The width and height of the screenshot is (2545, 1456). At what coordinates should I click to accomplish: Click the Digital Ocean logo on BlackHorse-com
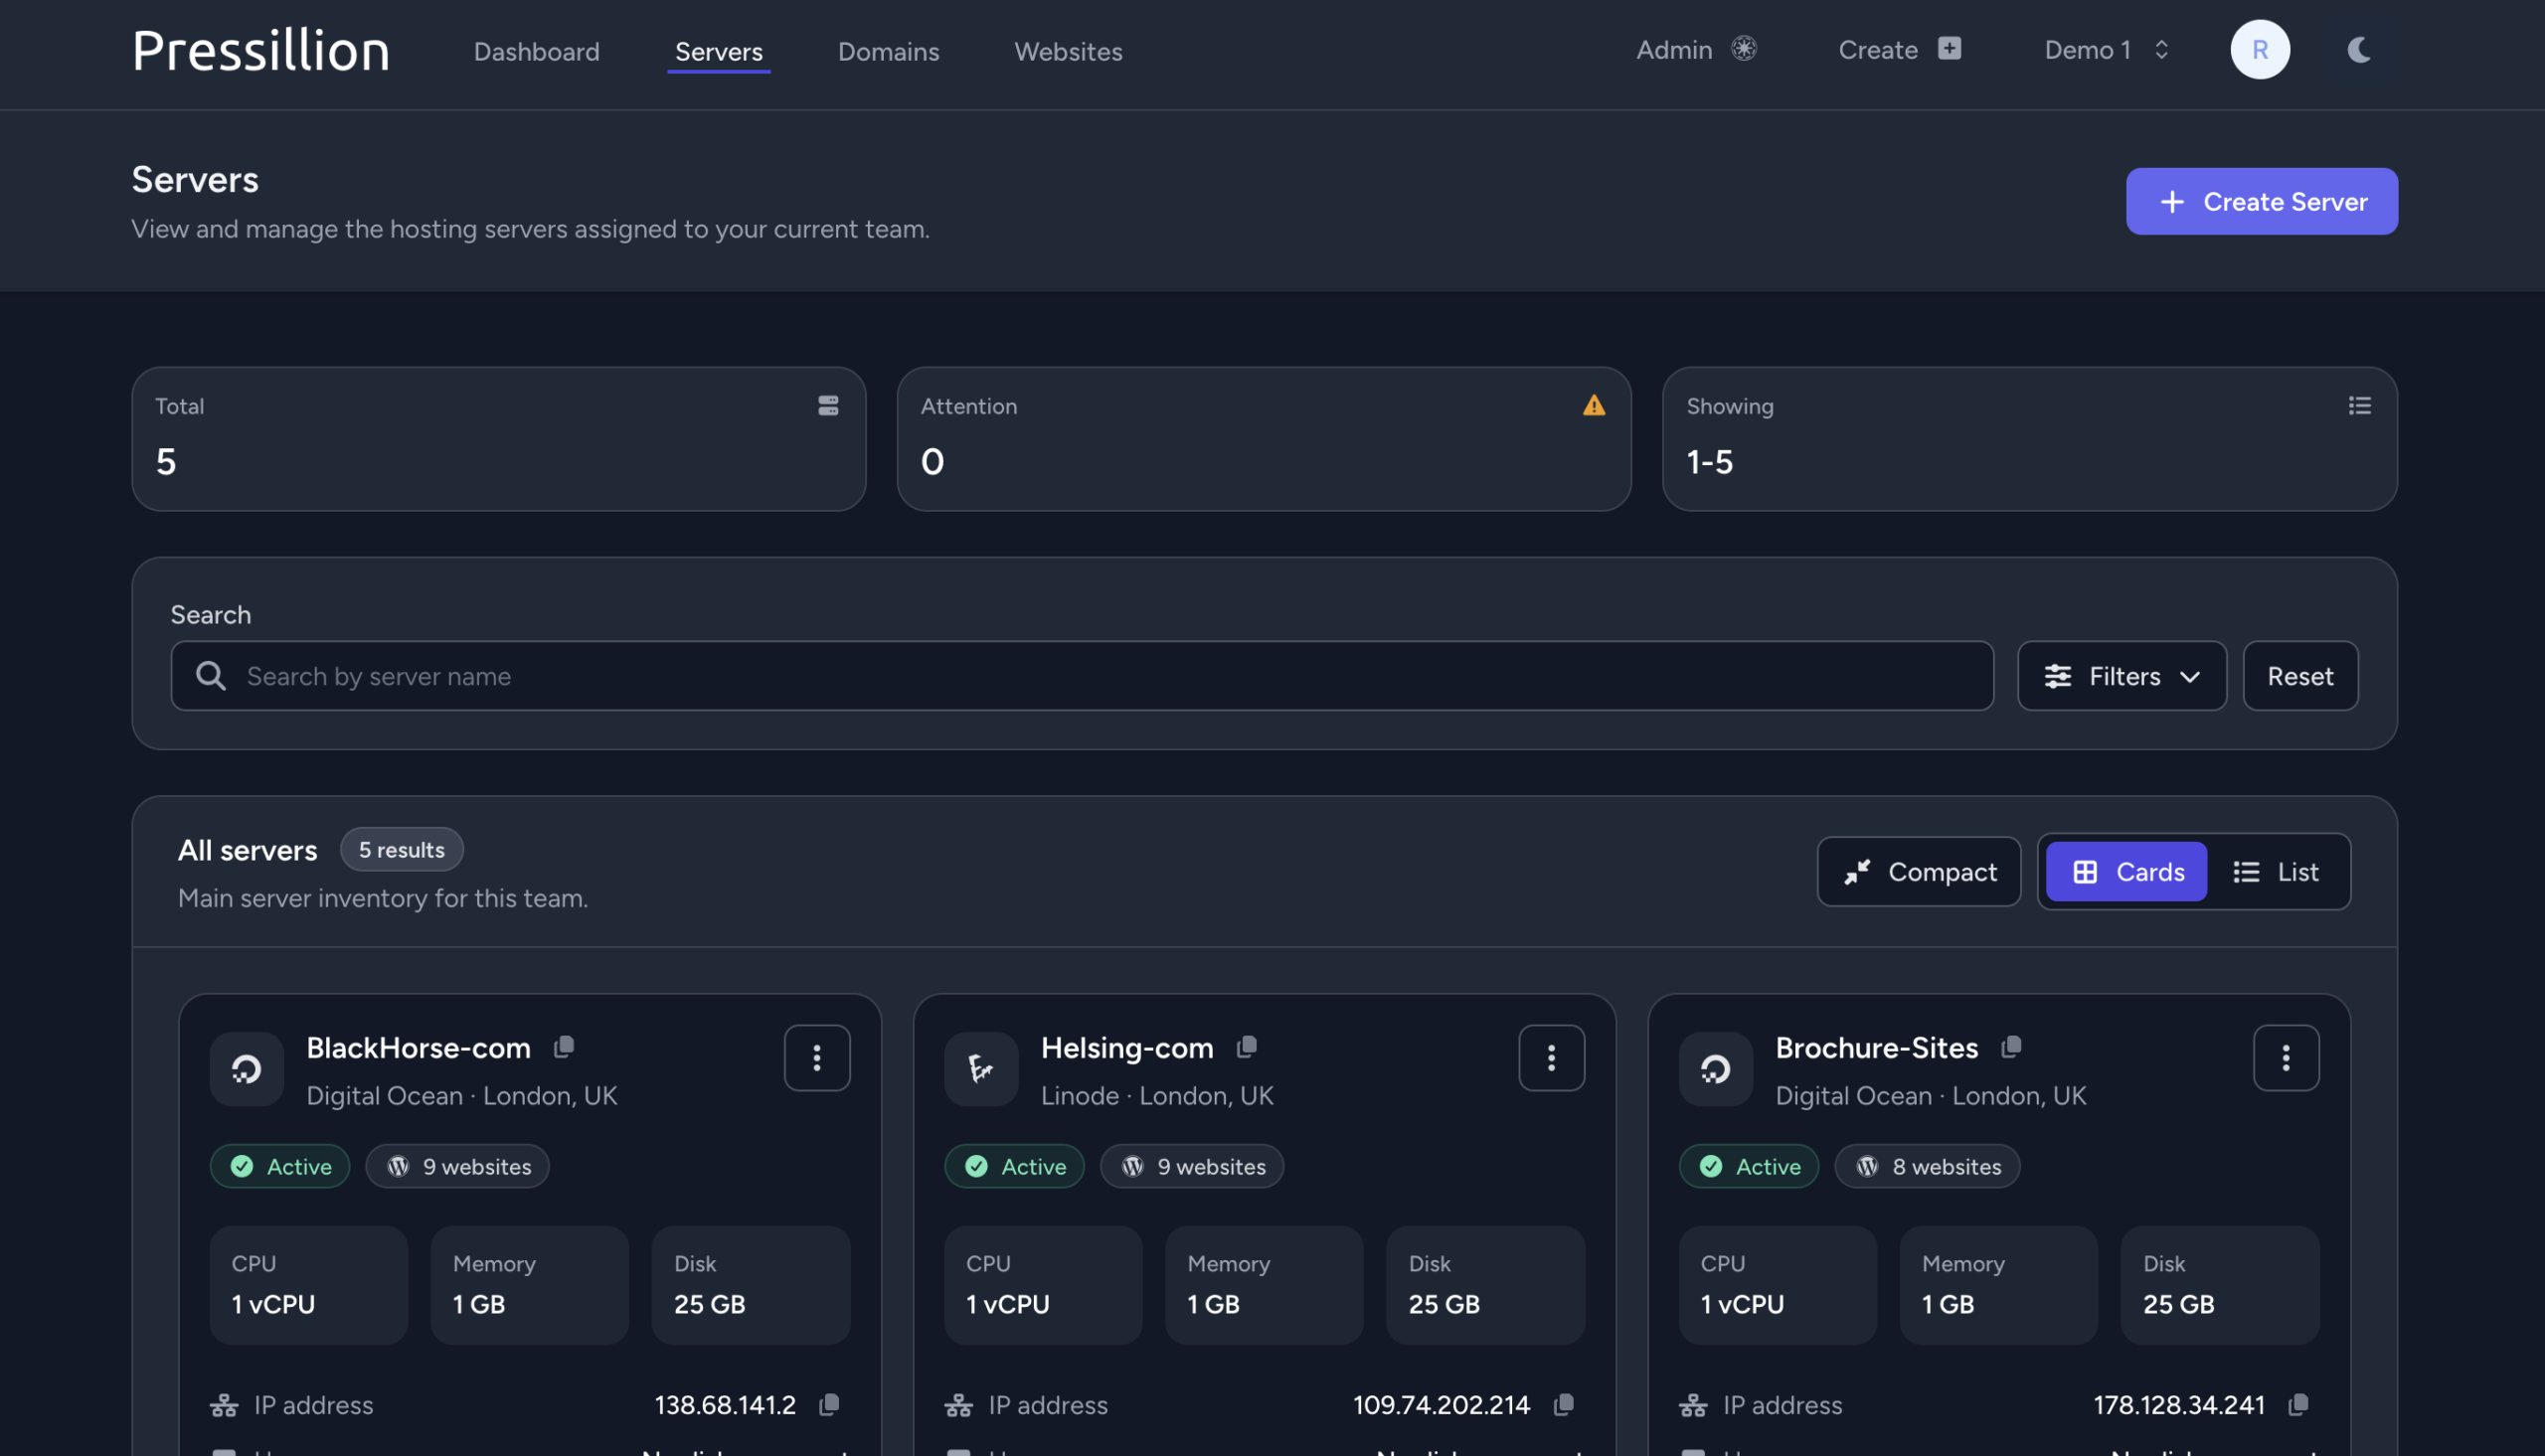[246, 1069]
